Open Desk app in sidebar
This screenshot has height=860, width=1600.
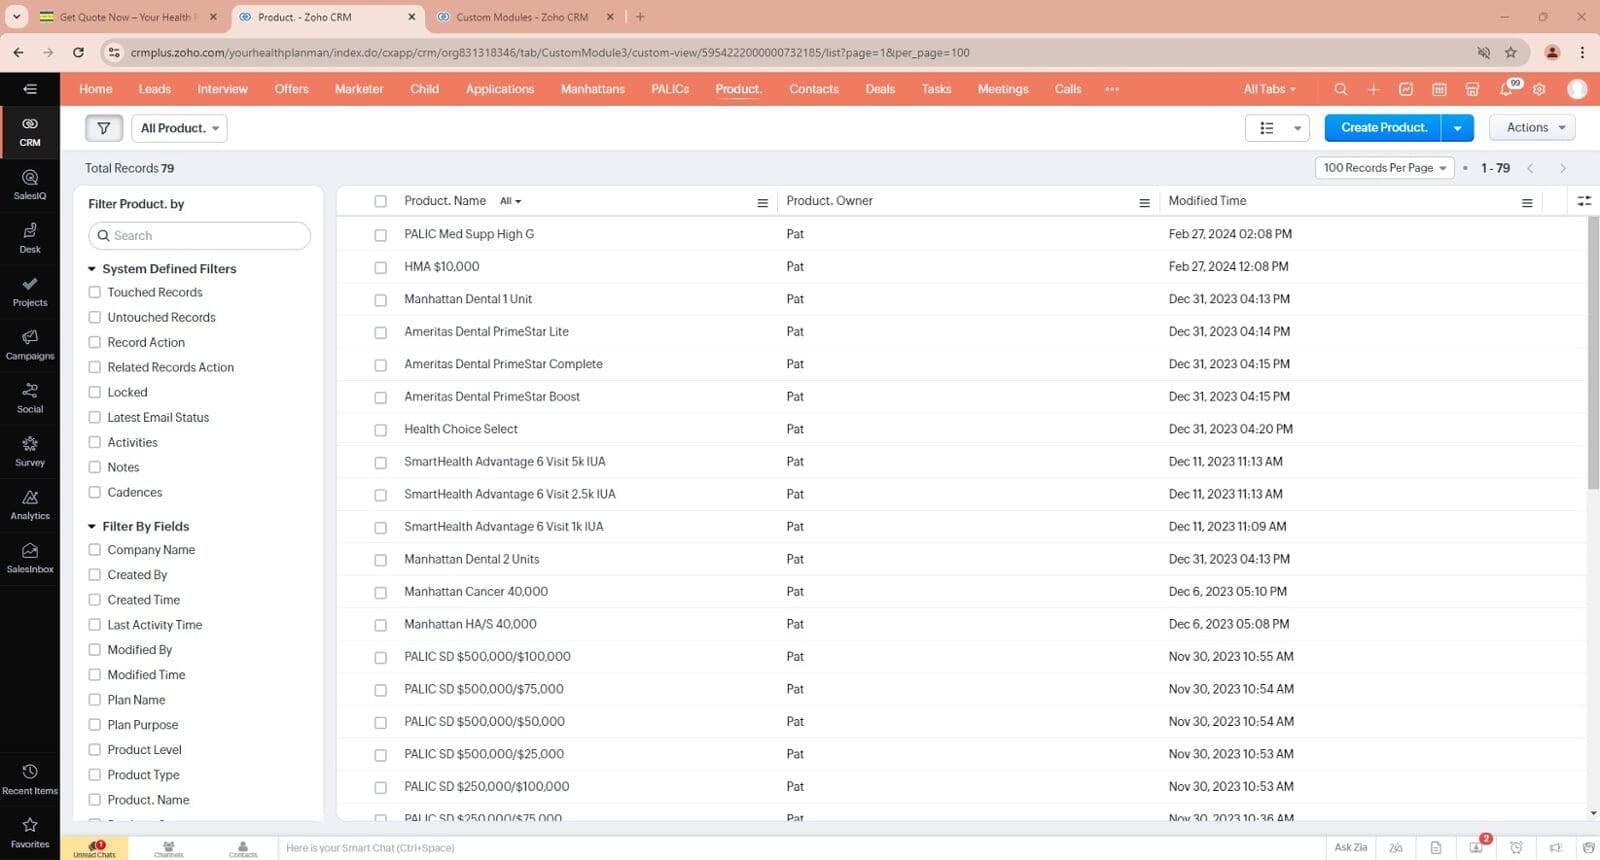[x=30, y=238]
